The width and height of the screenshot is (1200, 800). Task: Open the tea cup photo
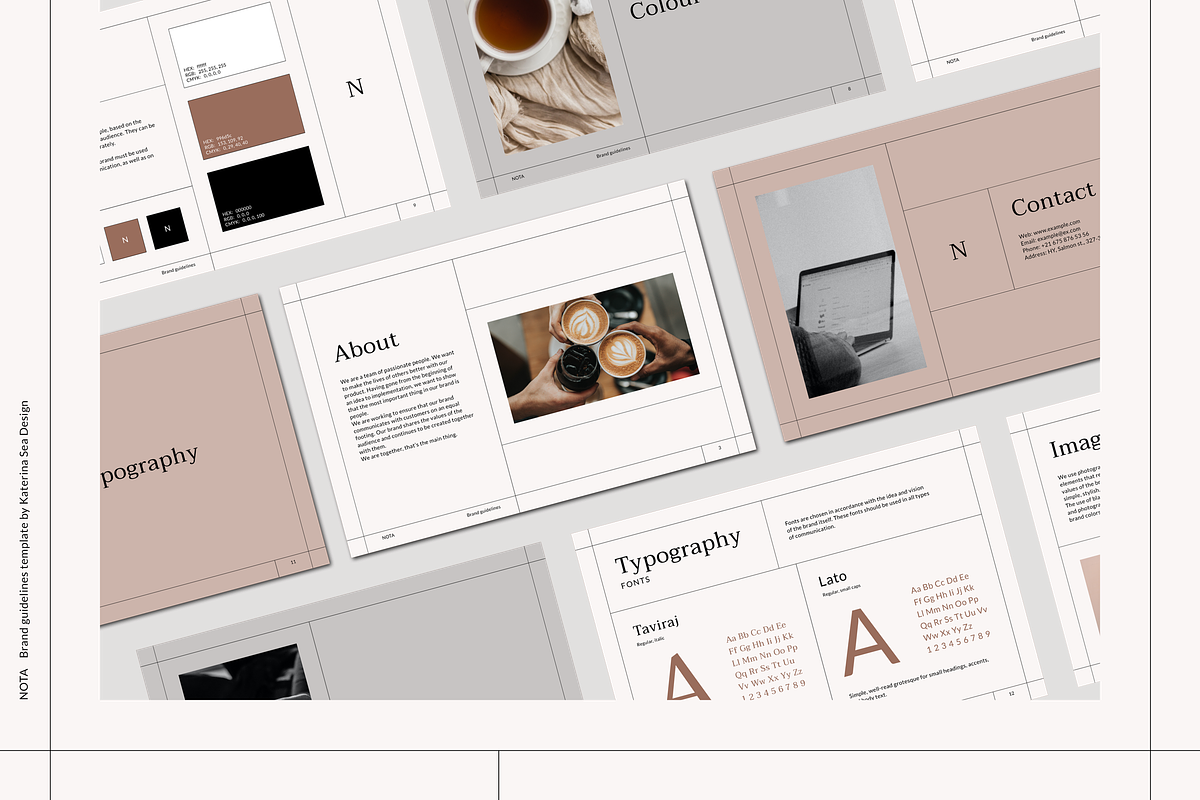pyautogui.click(x=548, y=72)
